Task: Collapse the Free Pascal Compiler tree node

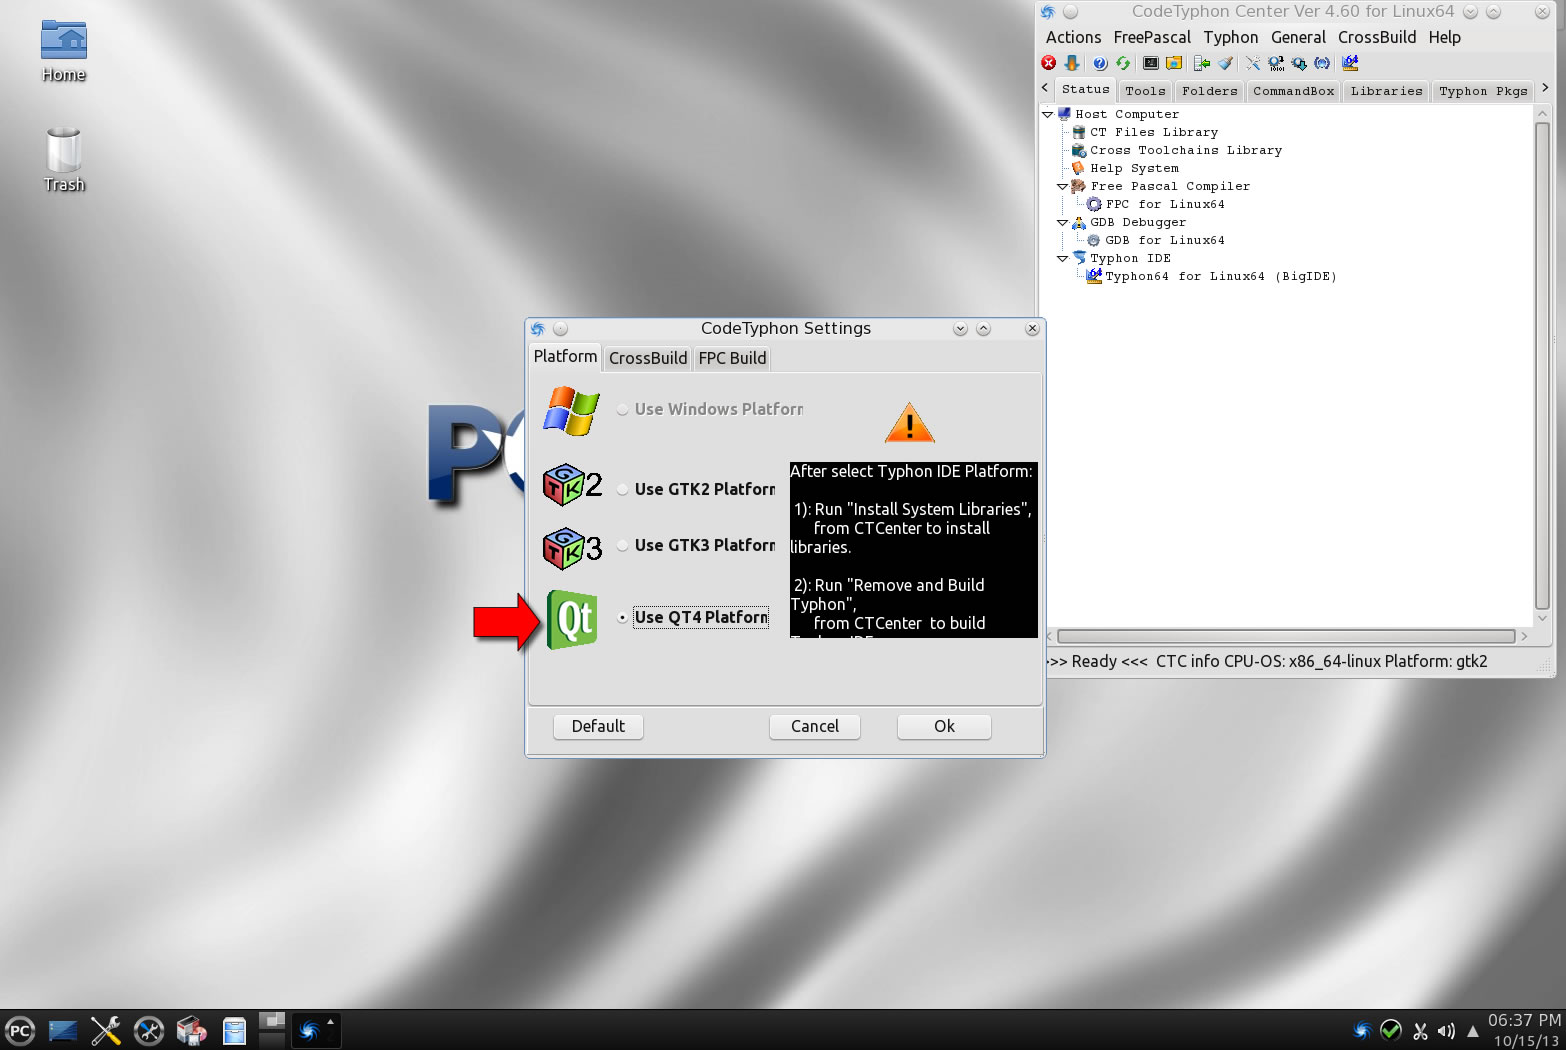Action: [1063, 187]
